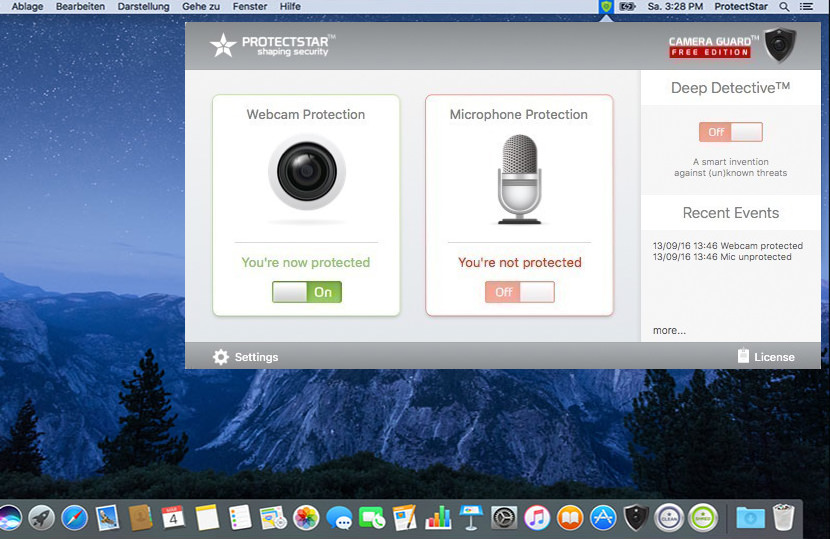Click the microphone image
Viewport: 830px width, 539px height.
519,179
